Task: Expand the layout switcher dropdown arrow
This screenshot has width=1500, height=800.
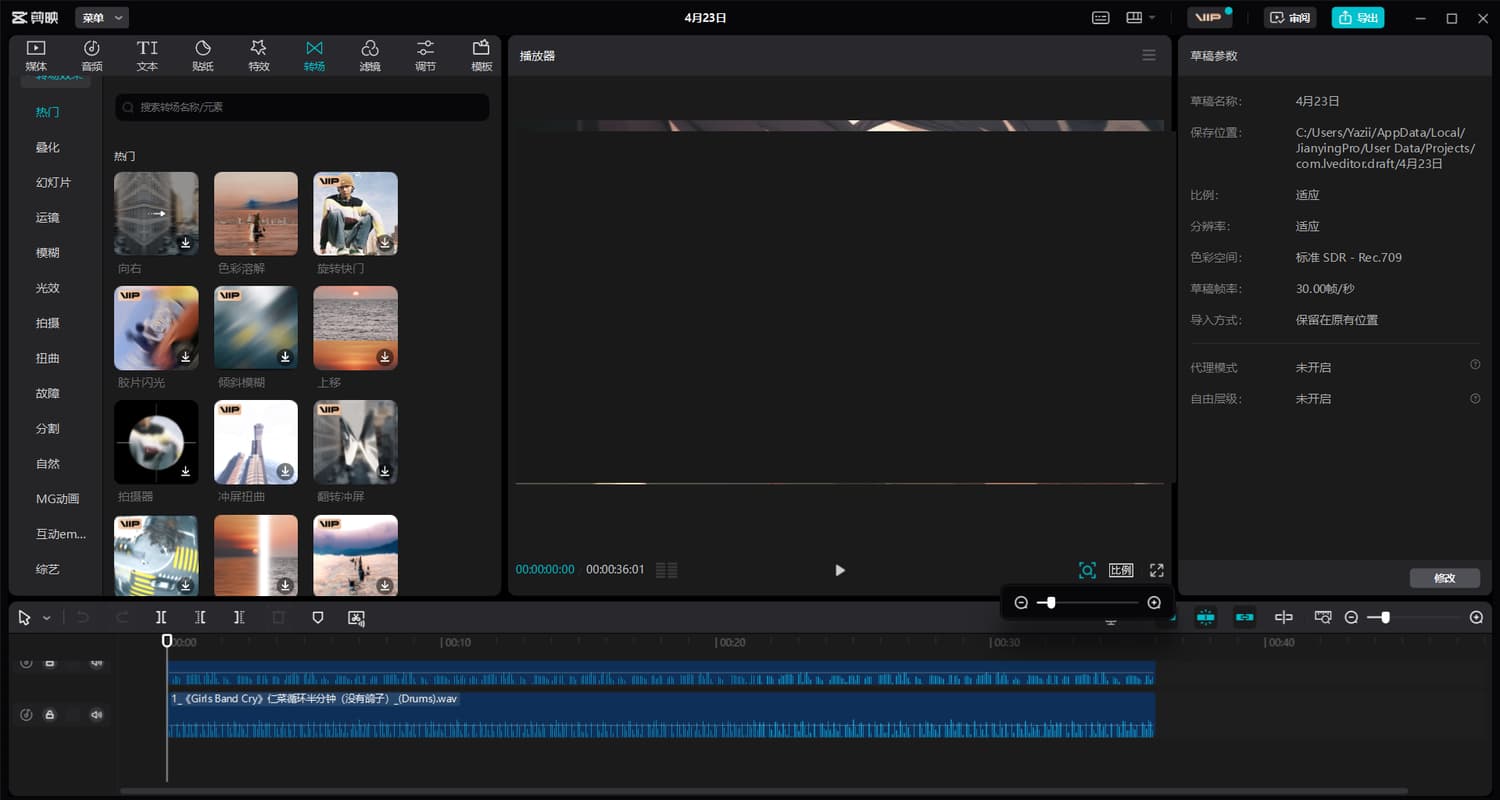Action: coord(1152,18)
